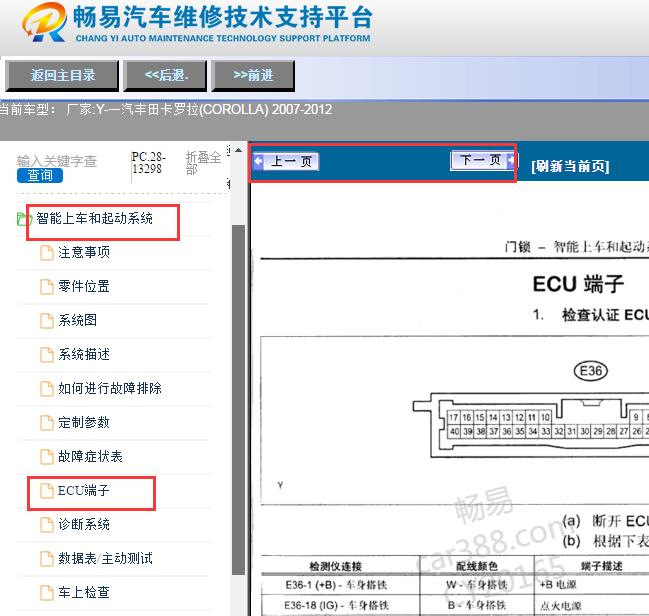
Task: Click the 查询 search button
Action: [40, 176]
